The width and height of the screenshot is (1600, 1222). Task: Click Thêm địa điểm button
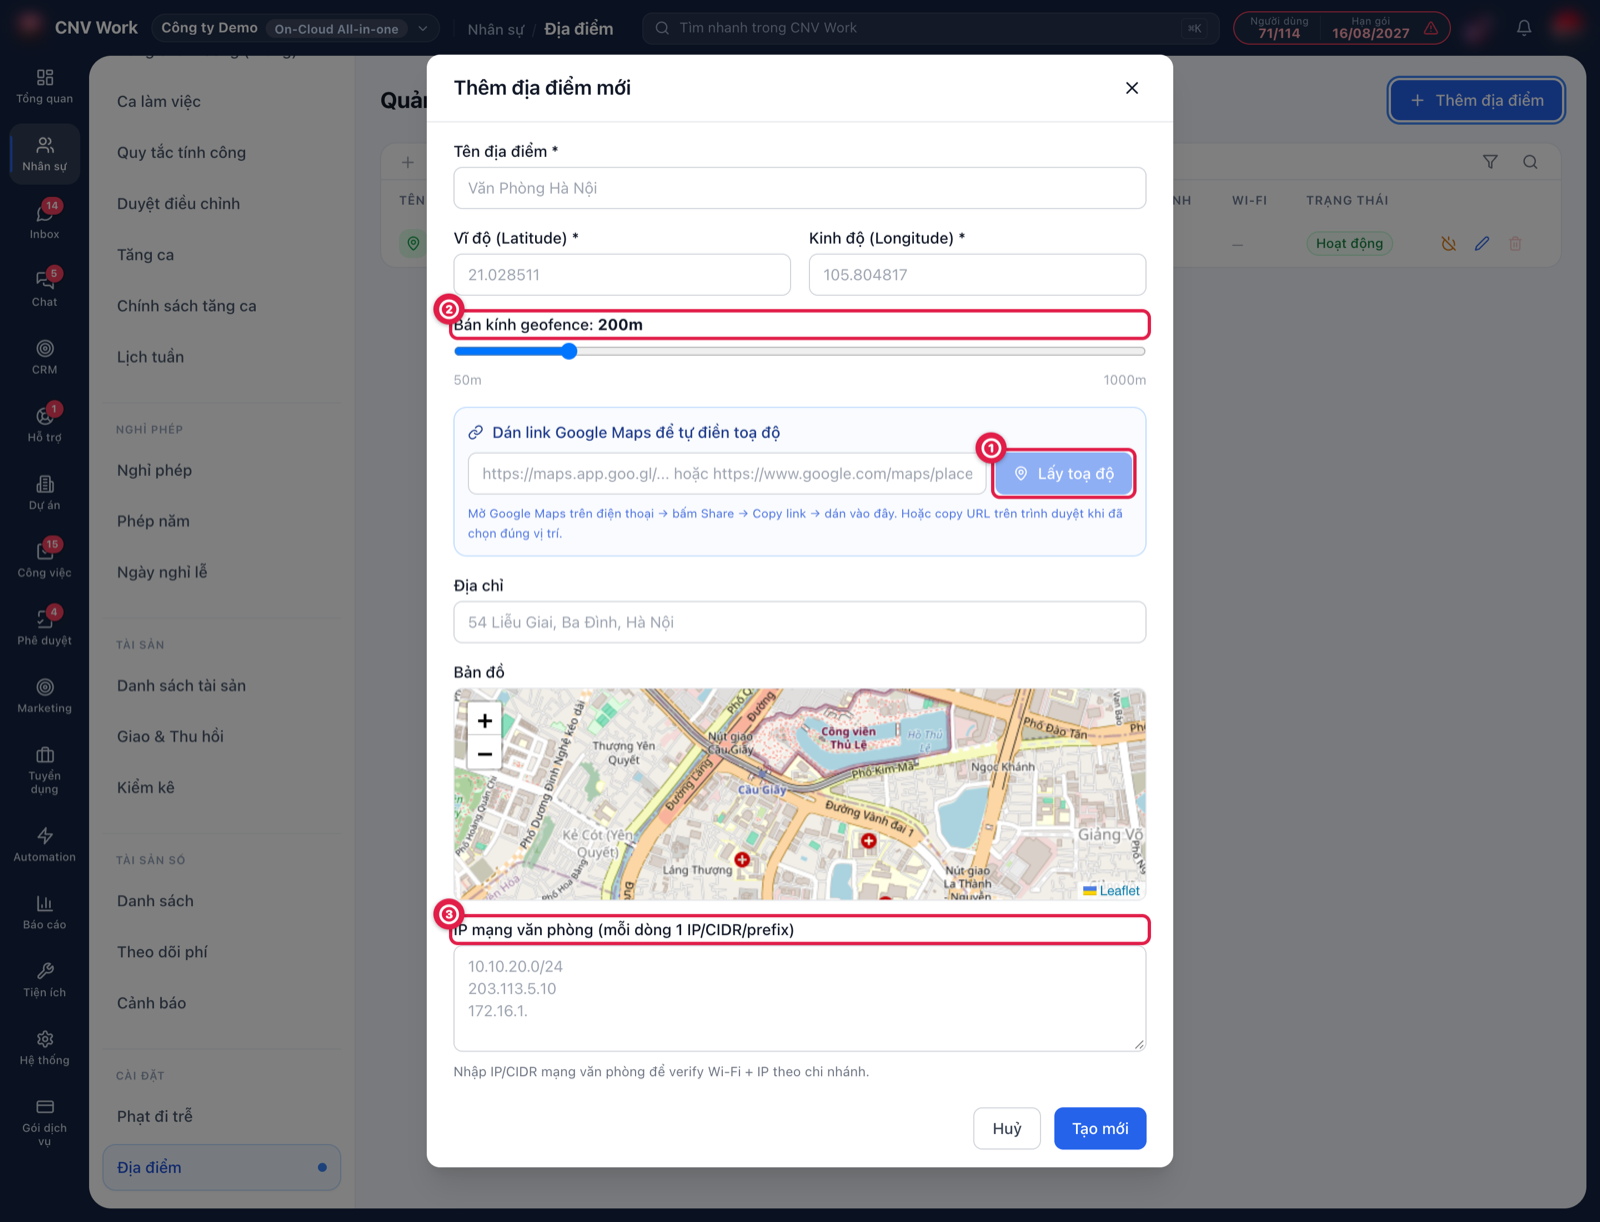(1476, 100)
